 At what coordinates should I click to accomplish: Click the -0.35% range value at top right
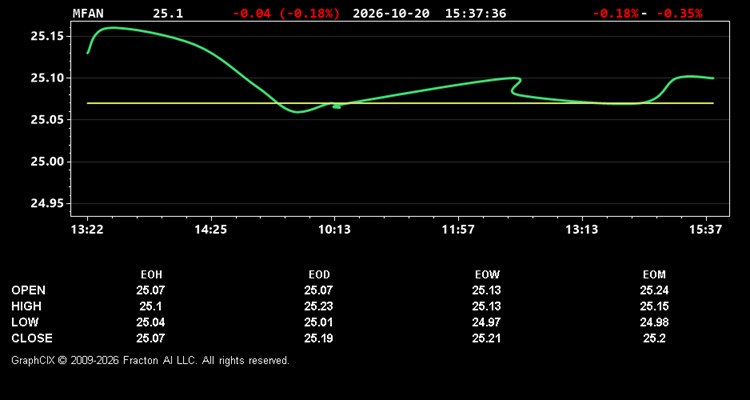click(x=680, y=13)
